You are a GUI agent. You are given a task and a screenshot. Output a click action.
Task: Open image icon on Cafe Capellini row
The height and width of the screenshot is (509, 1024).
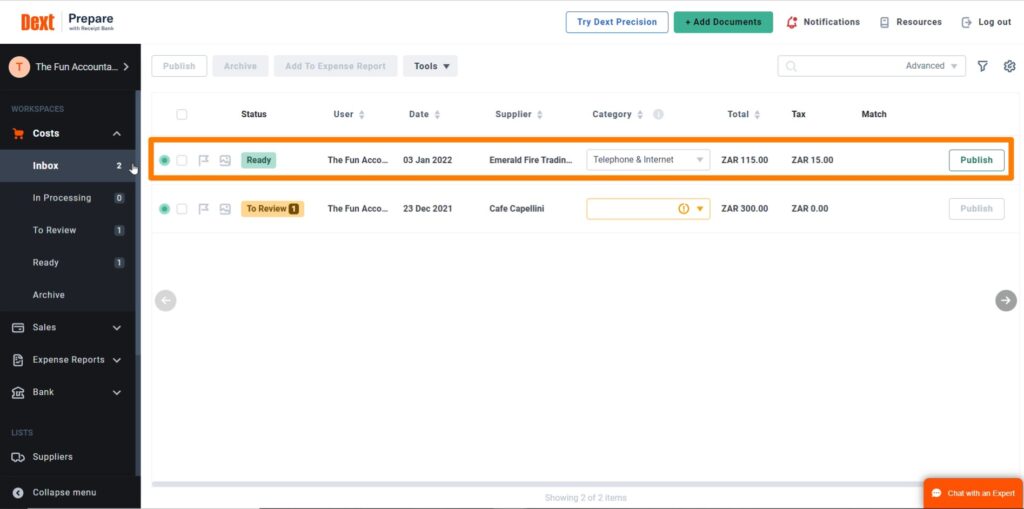[225, 209]
